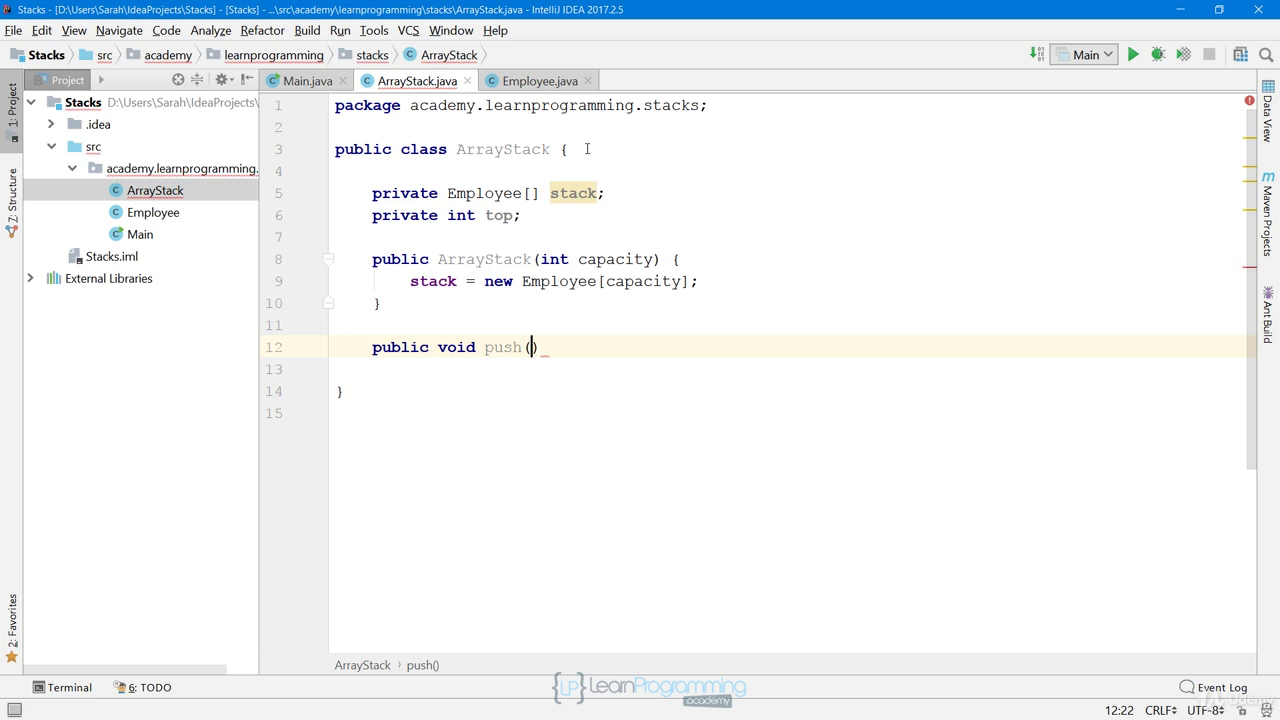Fold the constructor at line 8
The image size is (1280, 720).
coord(328,259)
